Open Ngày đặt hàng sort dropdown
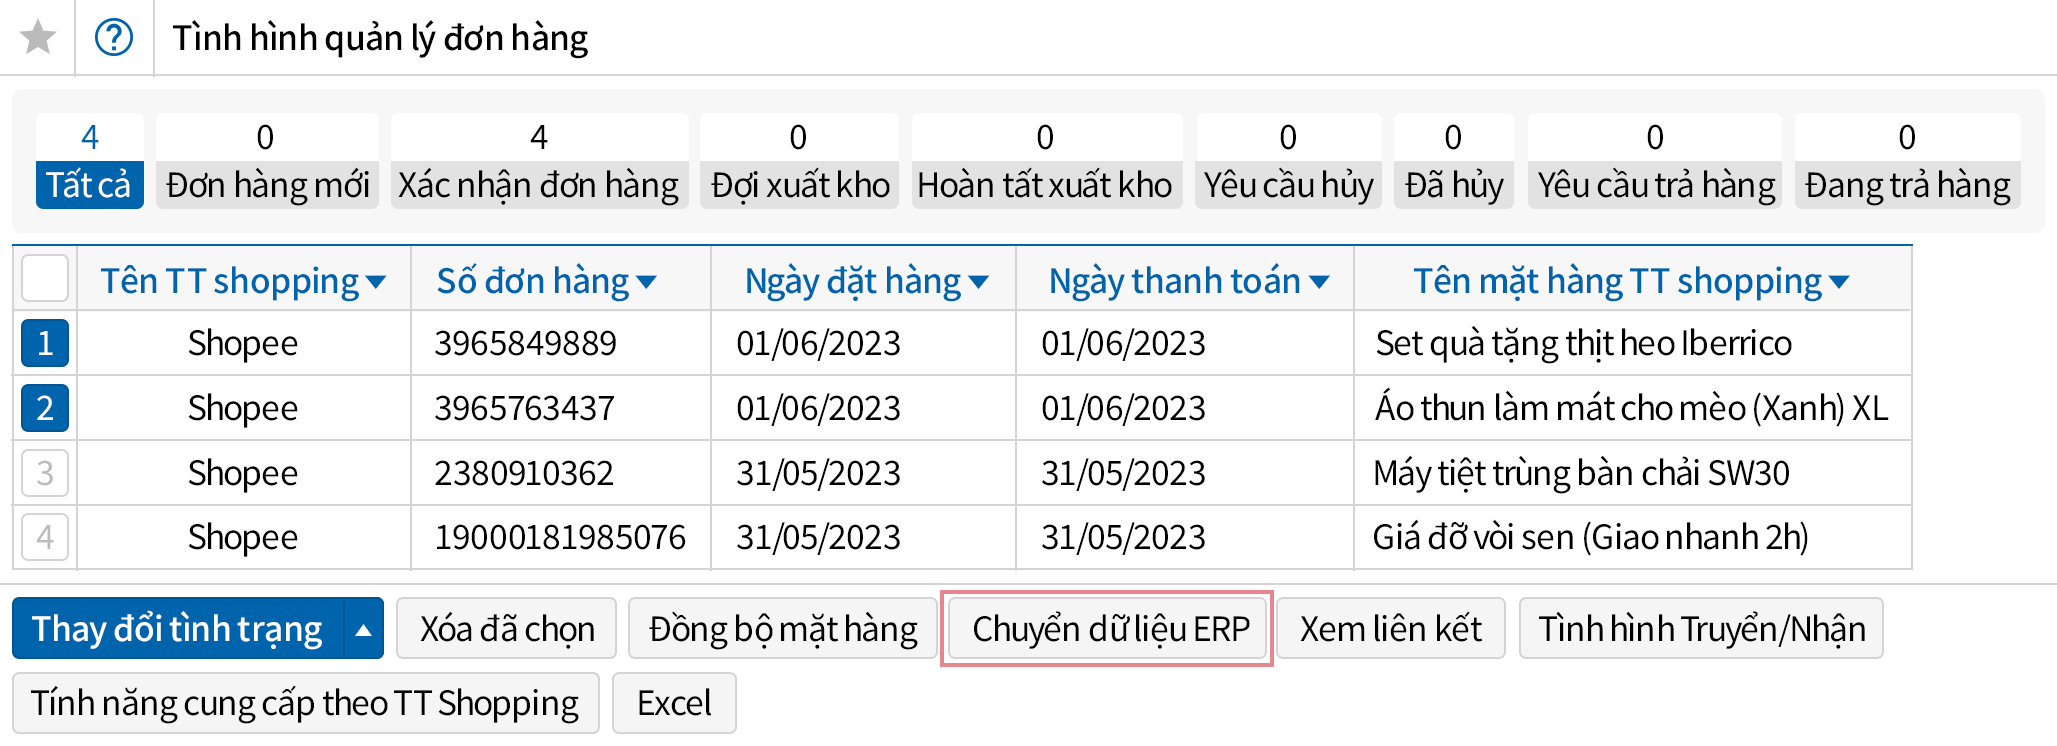This screenshot has width=2057, height=746. pyautogui.click(x=978, y=283)
